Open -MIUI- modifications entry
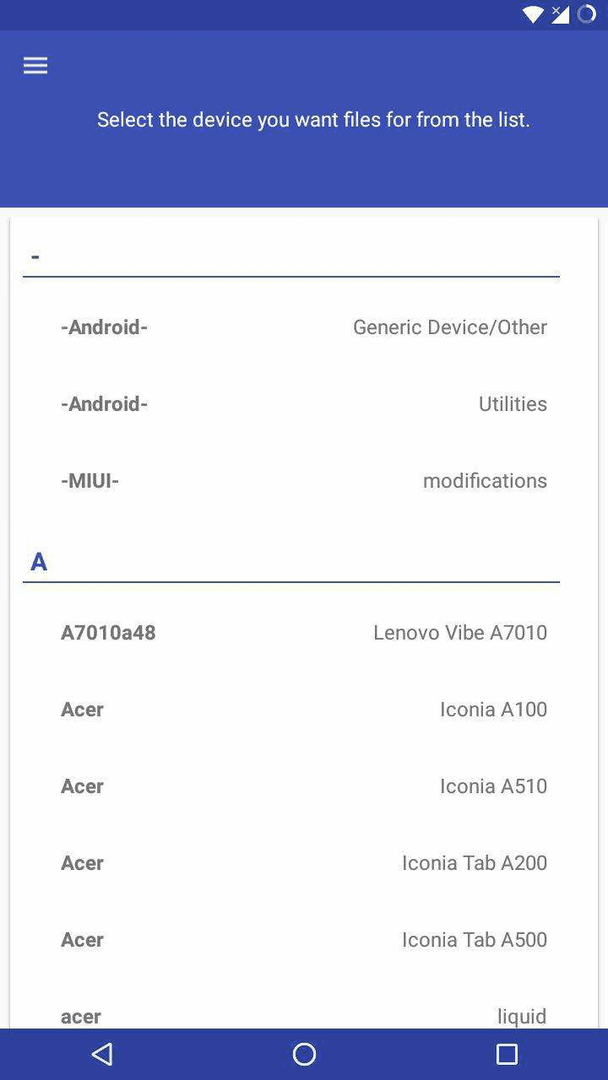This screenshot has height=1080, width=608. (x=304, y=480)
